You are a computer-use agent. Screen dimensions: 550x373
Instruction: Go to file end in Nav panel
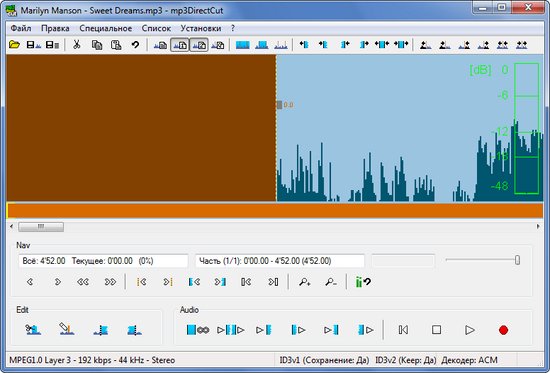[273, 281]
